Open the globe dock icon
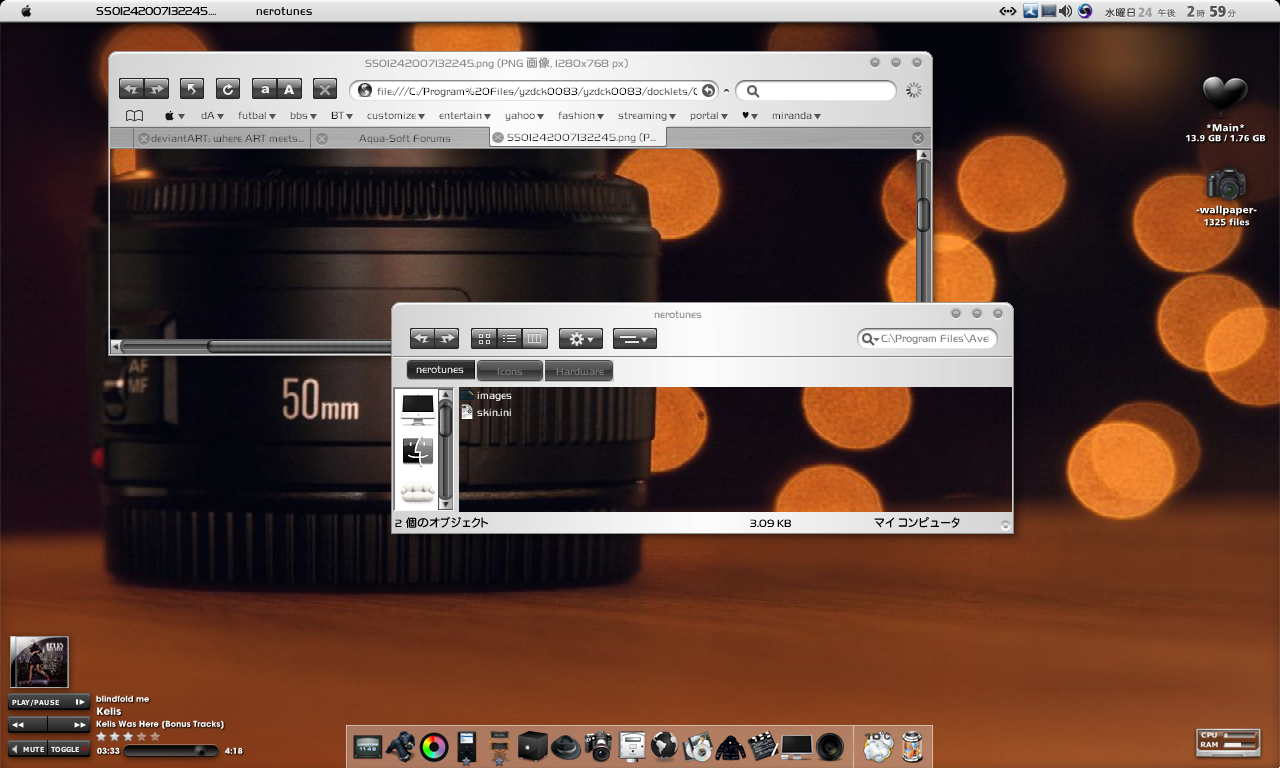1280x768 pixels. 664,746
